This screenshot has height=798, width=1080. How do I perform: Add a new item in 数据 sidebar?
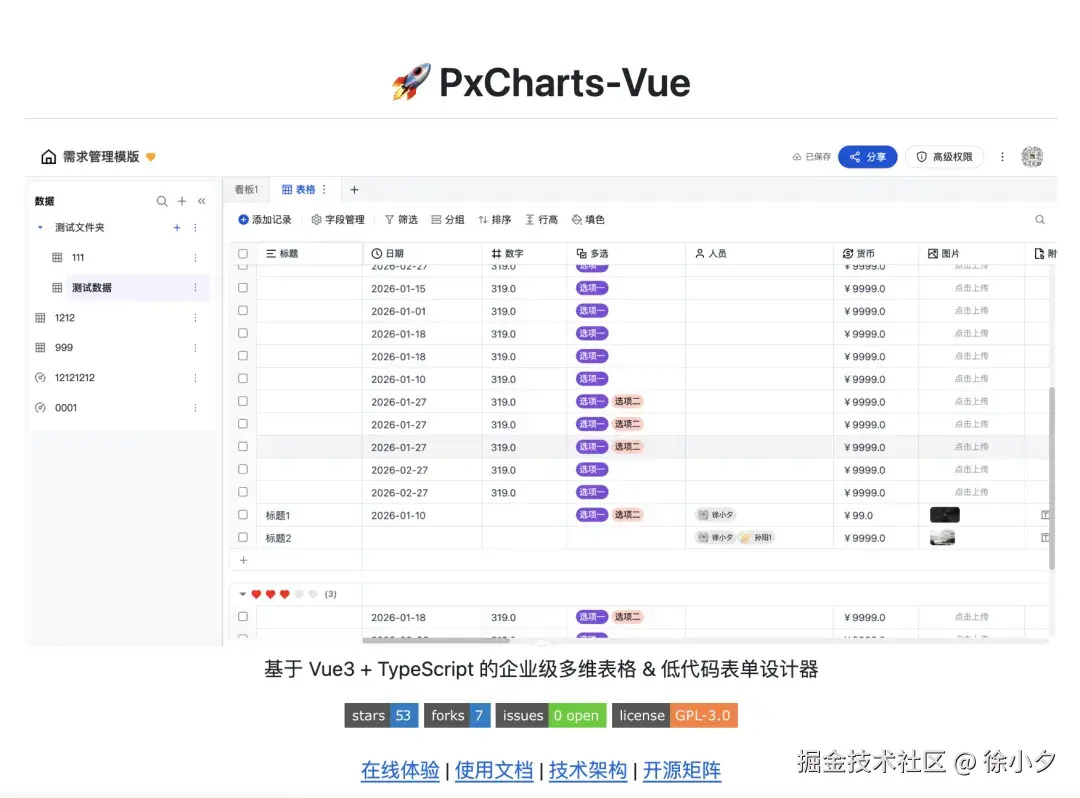[x=182, y=201]
